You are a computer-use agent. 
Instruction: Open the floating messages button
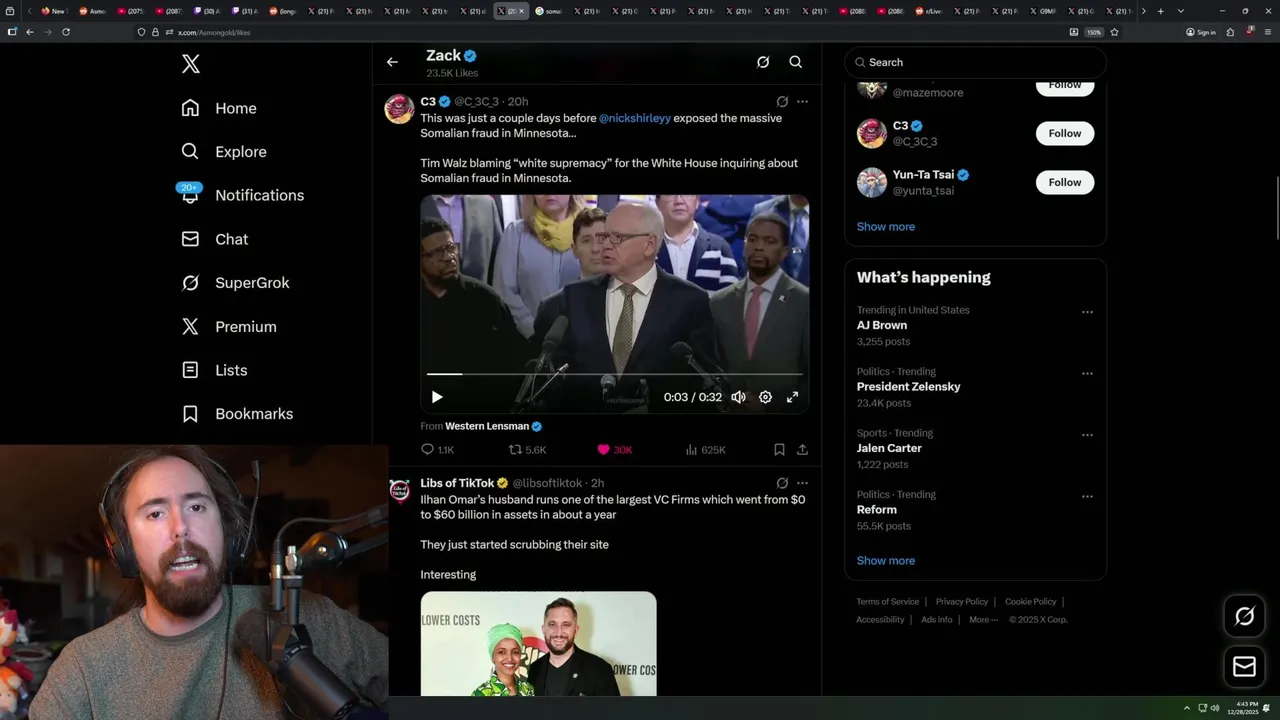click(1244, 666)
